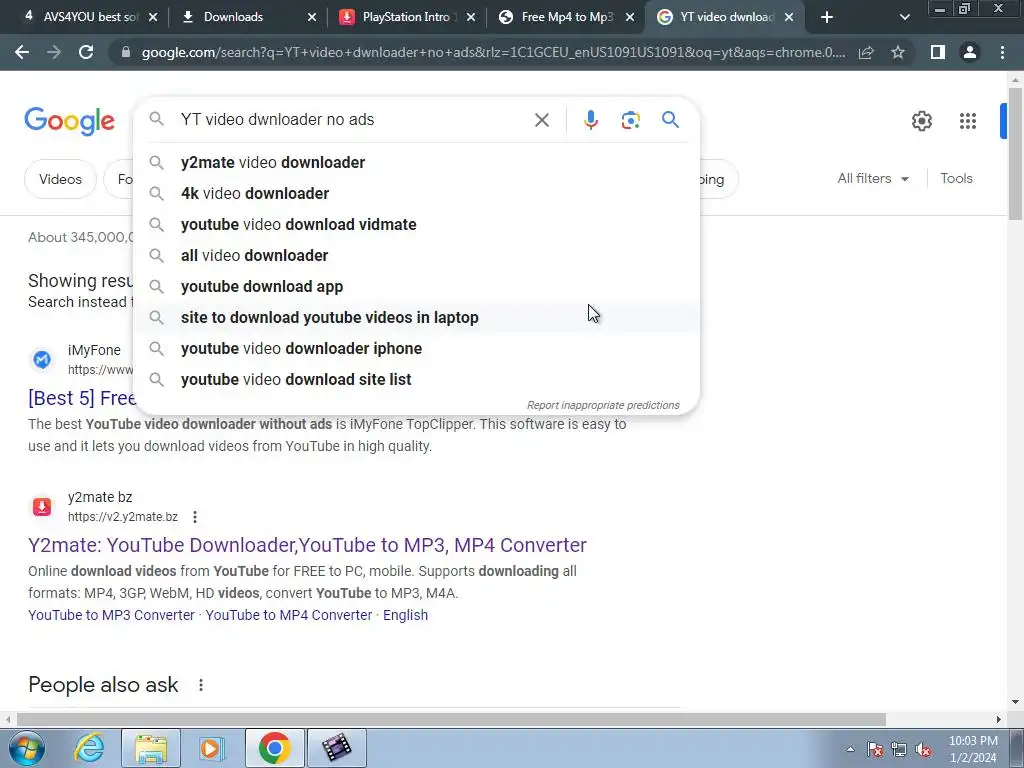This screenshot has width=1024, height=768.
Task: Select the Videos filter chip
Action: pos(60,179)
